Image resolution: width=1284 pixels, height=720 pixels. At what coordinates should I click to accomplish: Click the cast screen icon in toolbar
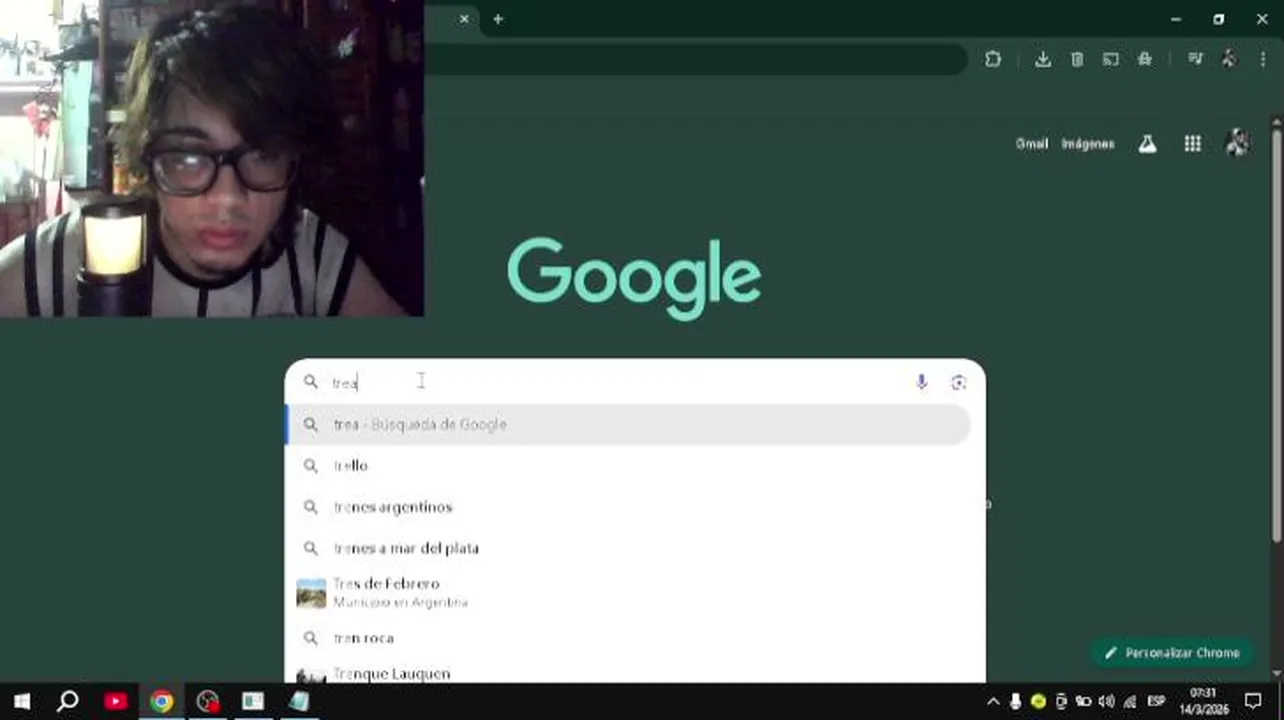(x=1110, y=59)
